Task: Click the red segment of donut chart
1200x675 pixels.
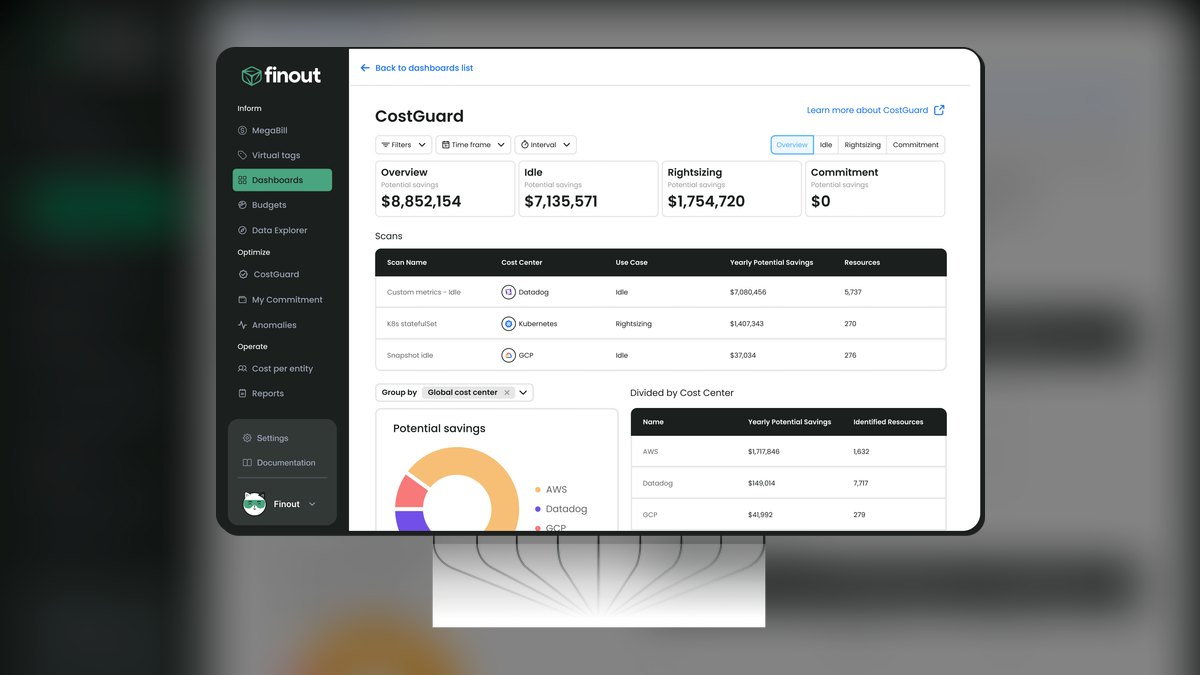Action: click(410, 492)
